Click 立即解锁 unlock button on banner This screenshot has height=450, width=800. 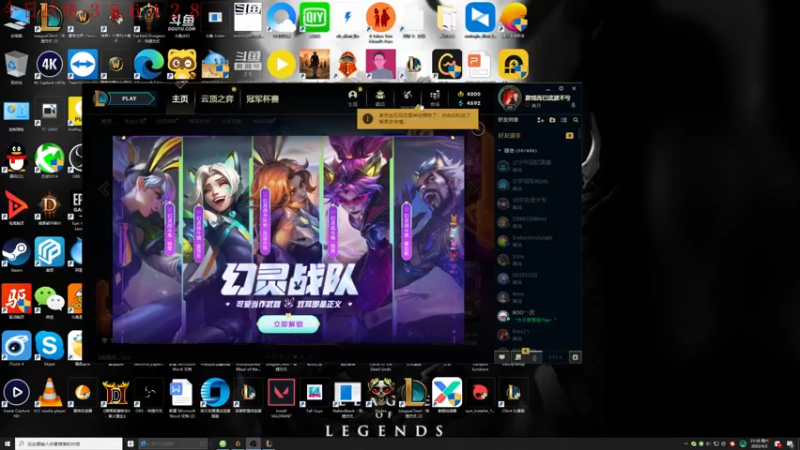pos(288,324)
